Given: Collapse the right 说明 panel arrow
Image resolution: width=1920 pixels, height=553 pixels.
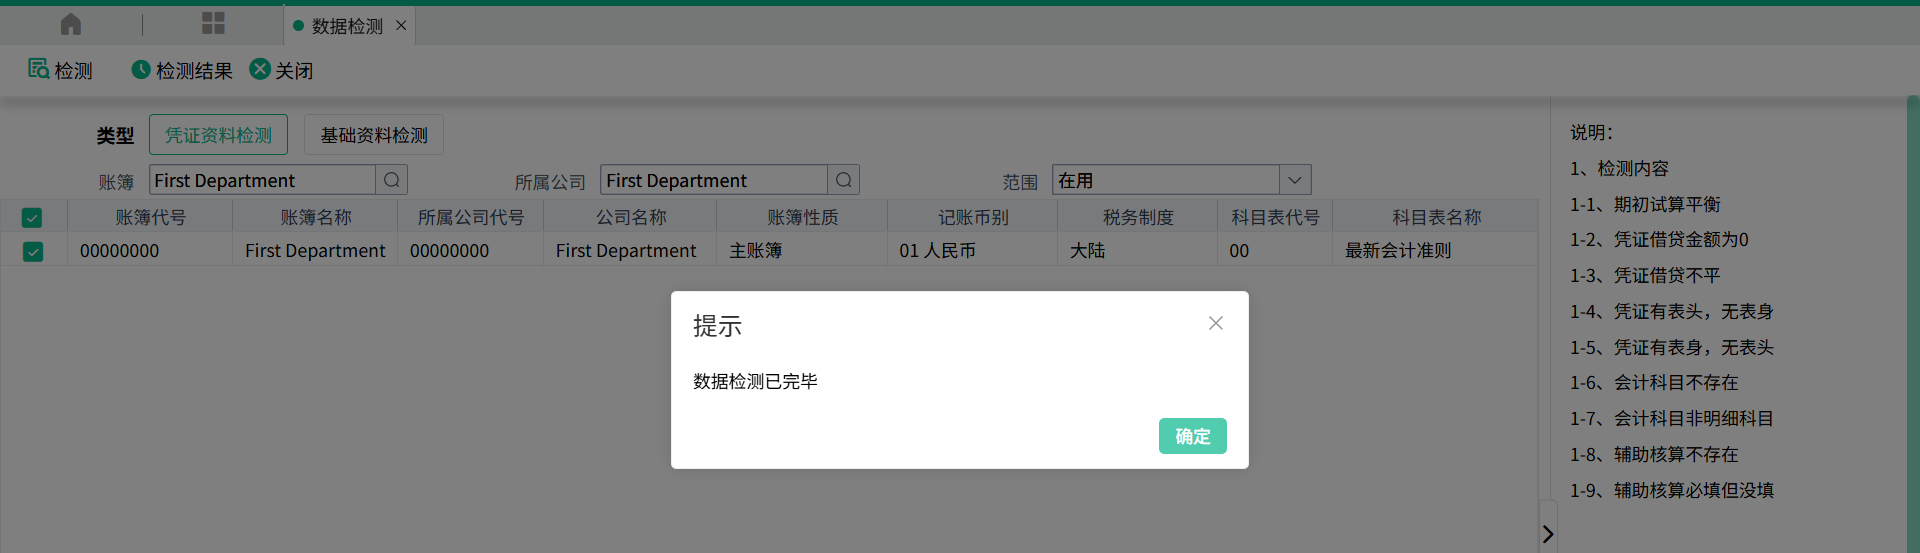Looking at the screenshot, I should coord(1547,534).
